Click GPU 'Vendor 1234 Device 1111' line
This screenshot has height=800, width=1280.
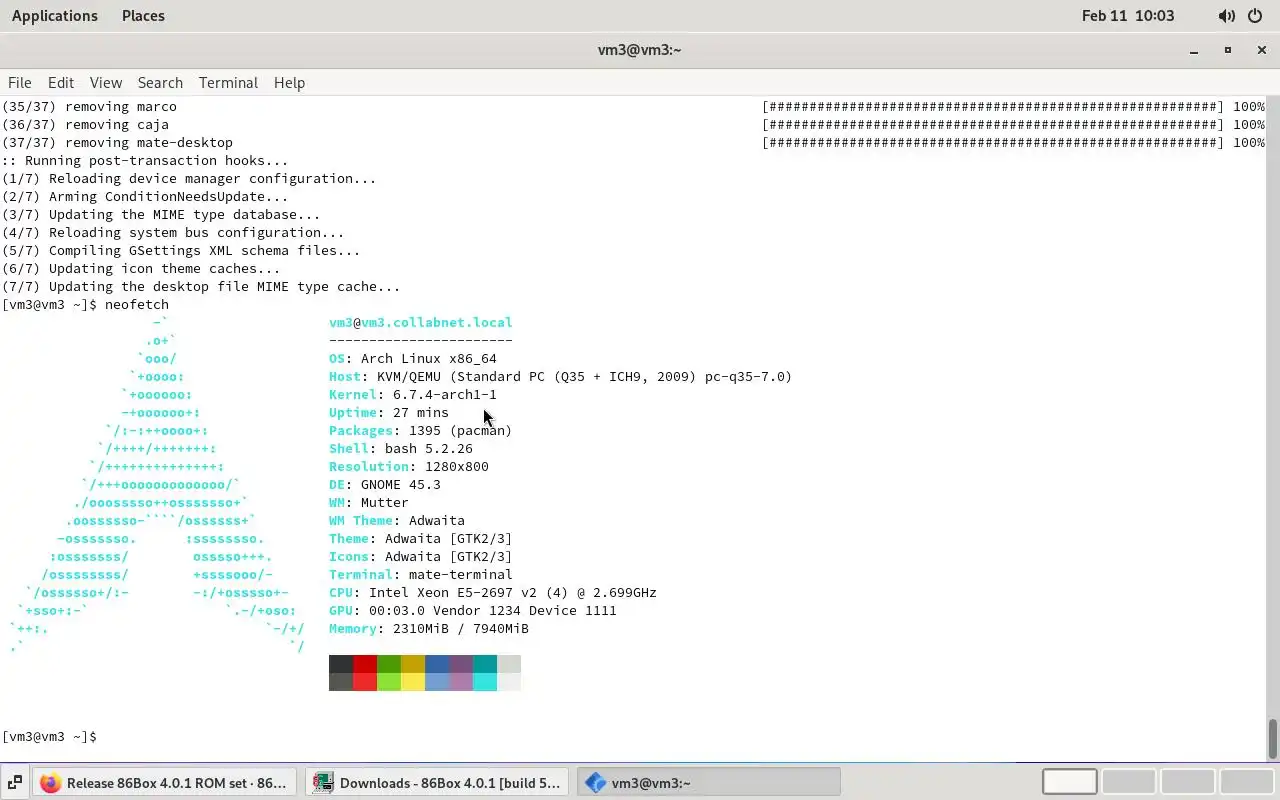pos(473,611)
